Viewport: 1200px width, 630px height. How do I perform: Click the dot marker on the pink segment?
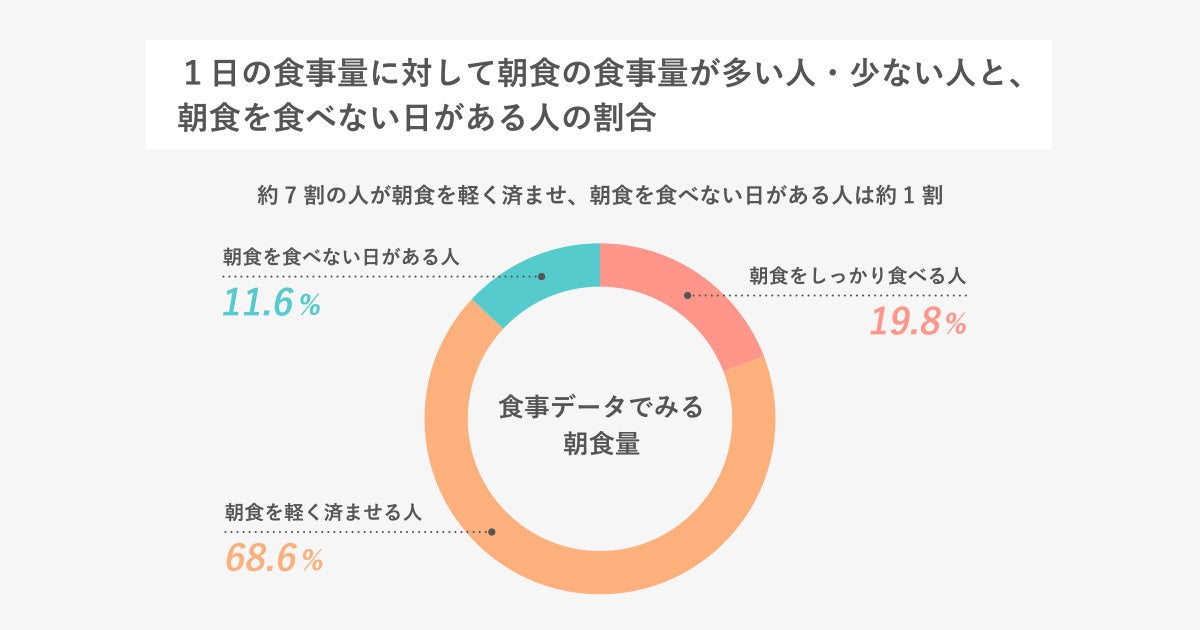[x=687, y=295]
